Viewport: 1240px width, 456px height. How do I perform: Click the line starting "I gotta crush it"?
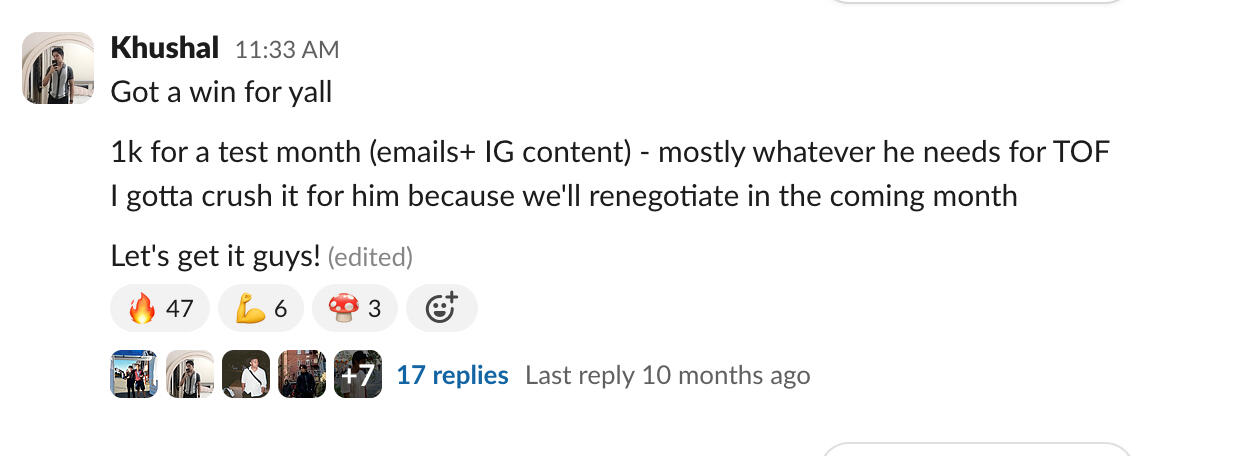(563, 195)
